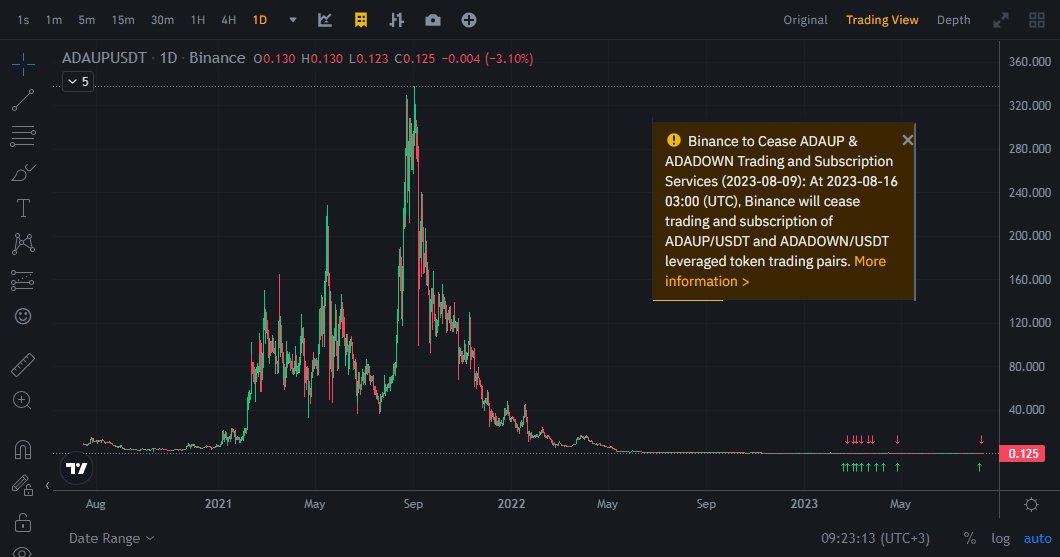Switch to the Original chart view
This screenshot has height=557, width=1060.
805,20
